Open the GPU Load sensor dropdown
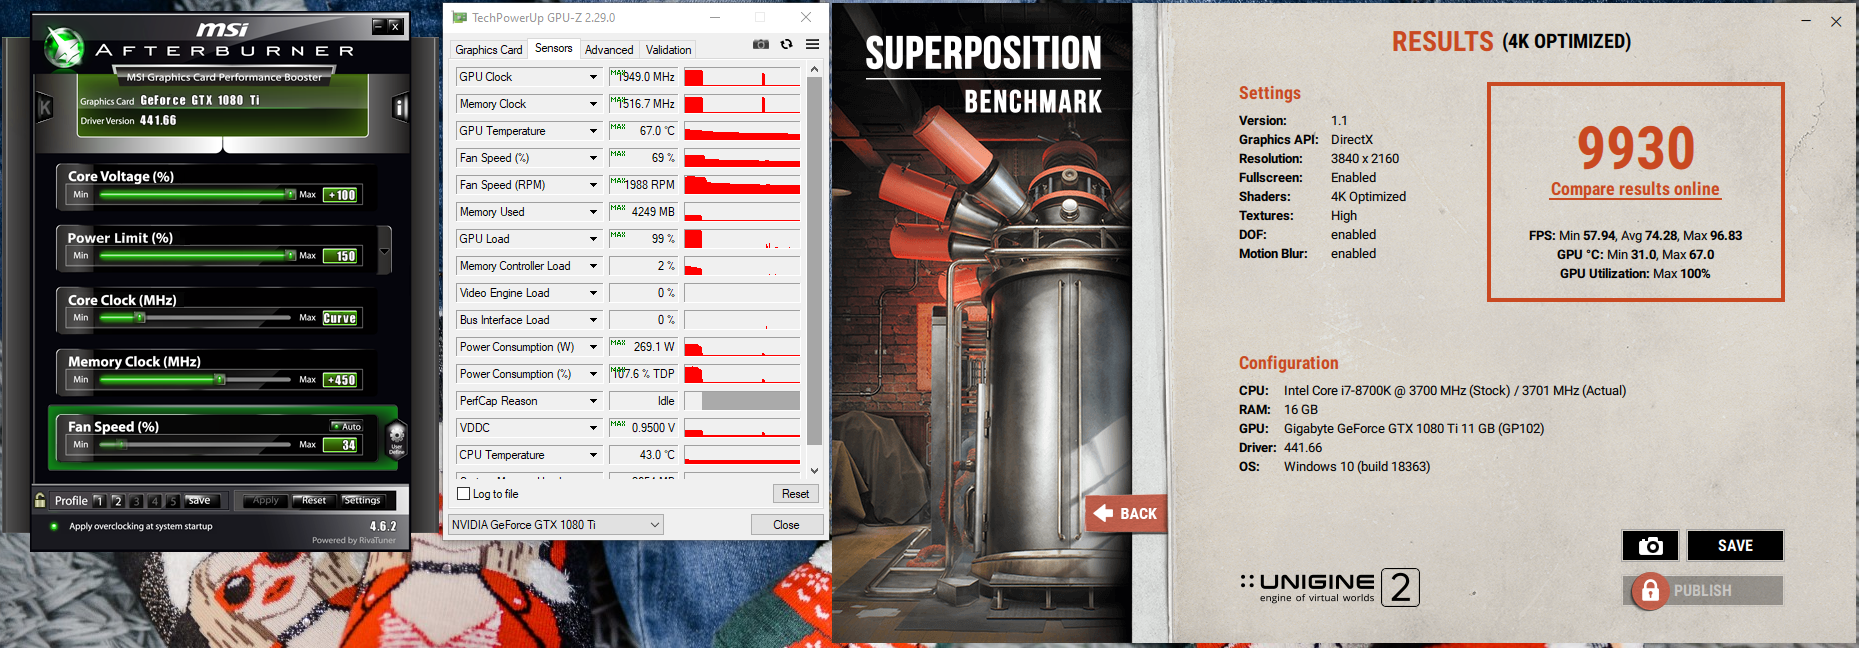The height and width of the screenshot is (648, 1859). [x=593, y=239]
